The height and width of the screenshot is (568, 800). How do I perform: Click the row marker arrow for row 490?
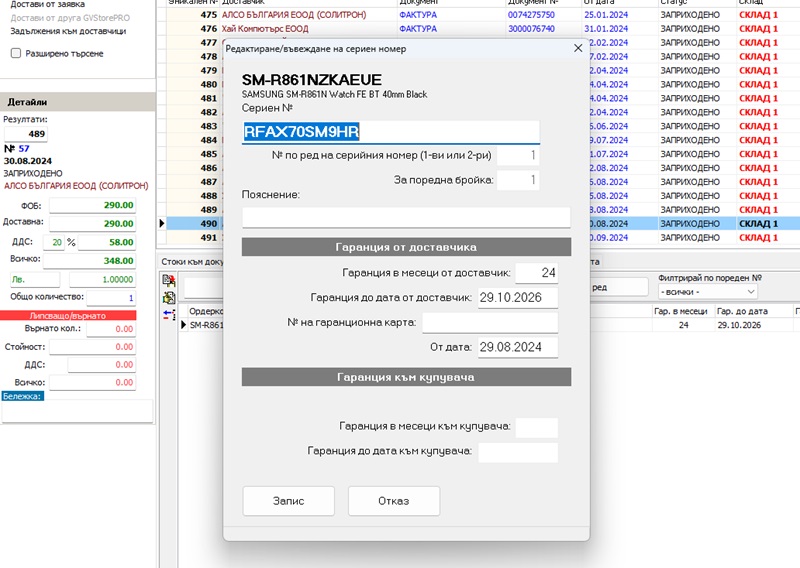point(162,223)
